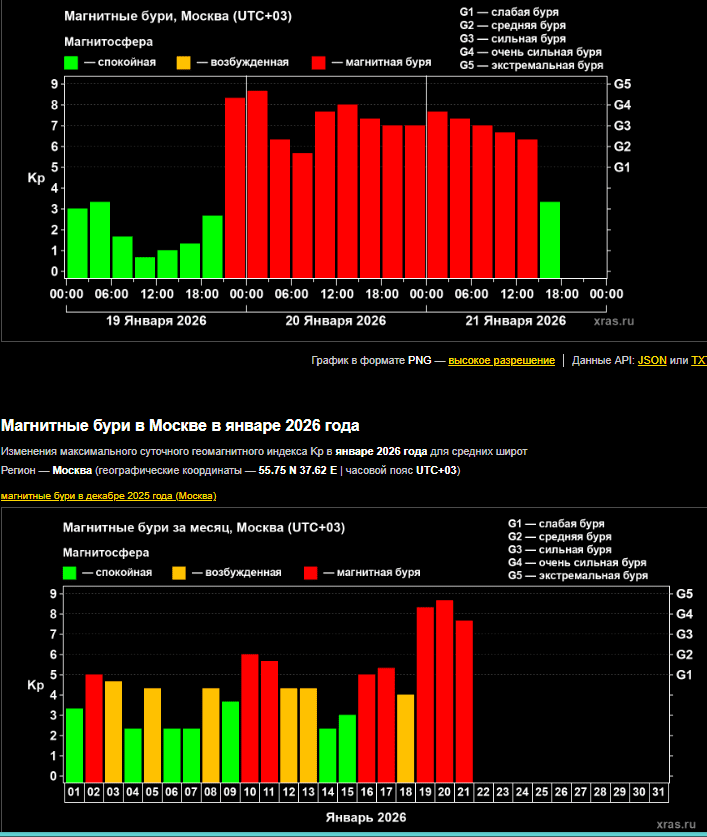Click the only green bar on 21 January
707x837 pixels.
tap(550, 240)
